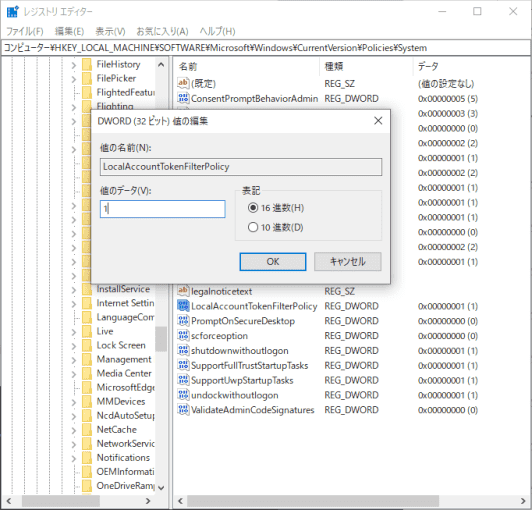The height and width of the screenshot is (510, 532).
Task: Expand the InstallService tree node
Action: [74, 289]
